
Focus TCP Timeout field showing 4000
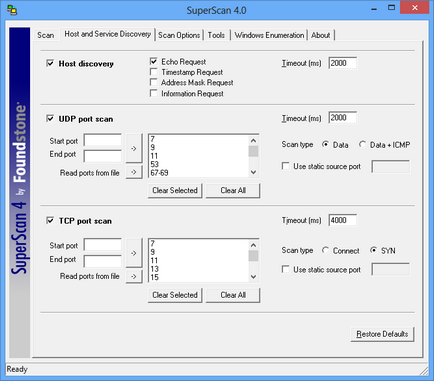click(343, 220)
